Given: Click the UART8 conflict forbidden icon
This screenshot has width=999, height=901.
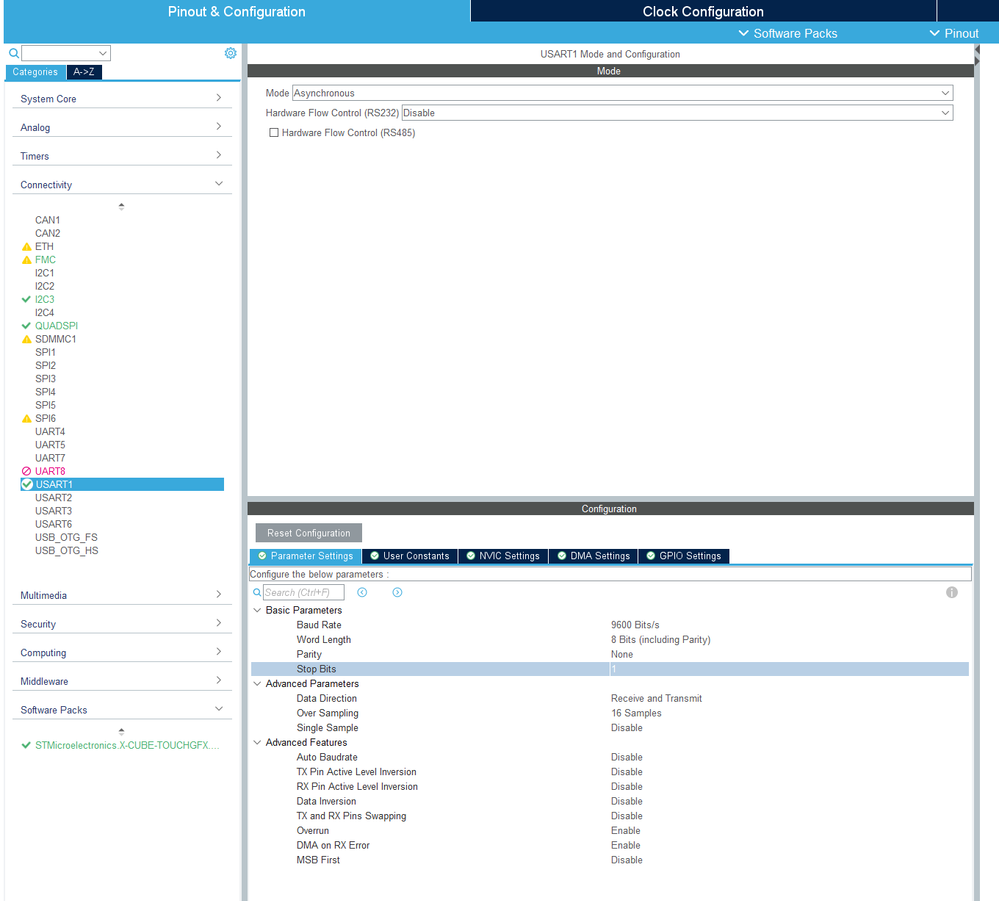Looking at the screenshot, I should 27,472.
